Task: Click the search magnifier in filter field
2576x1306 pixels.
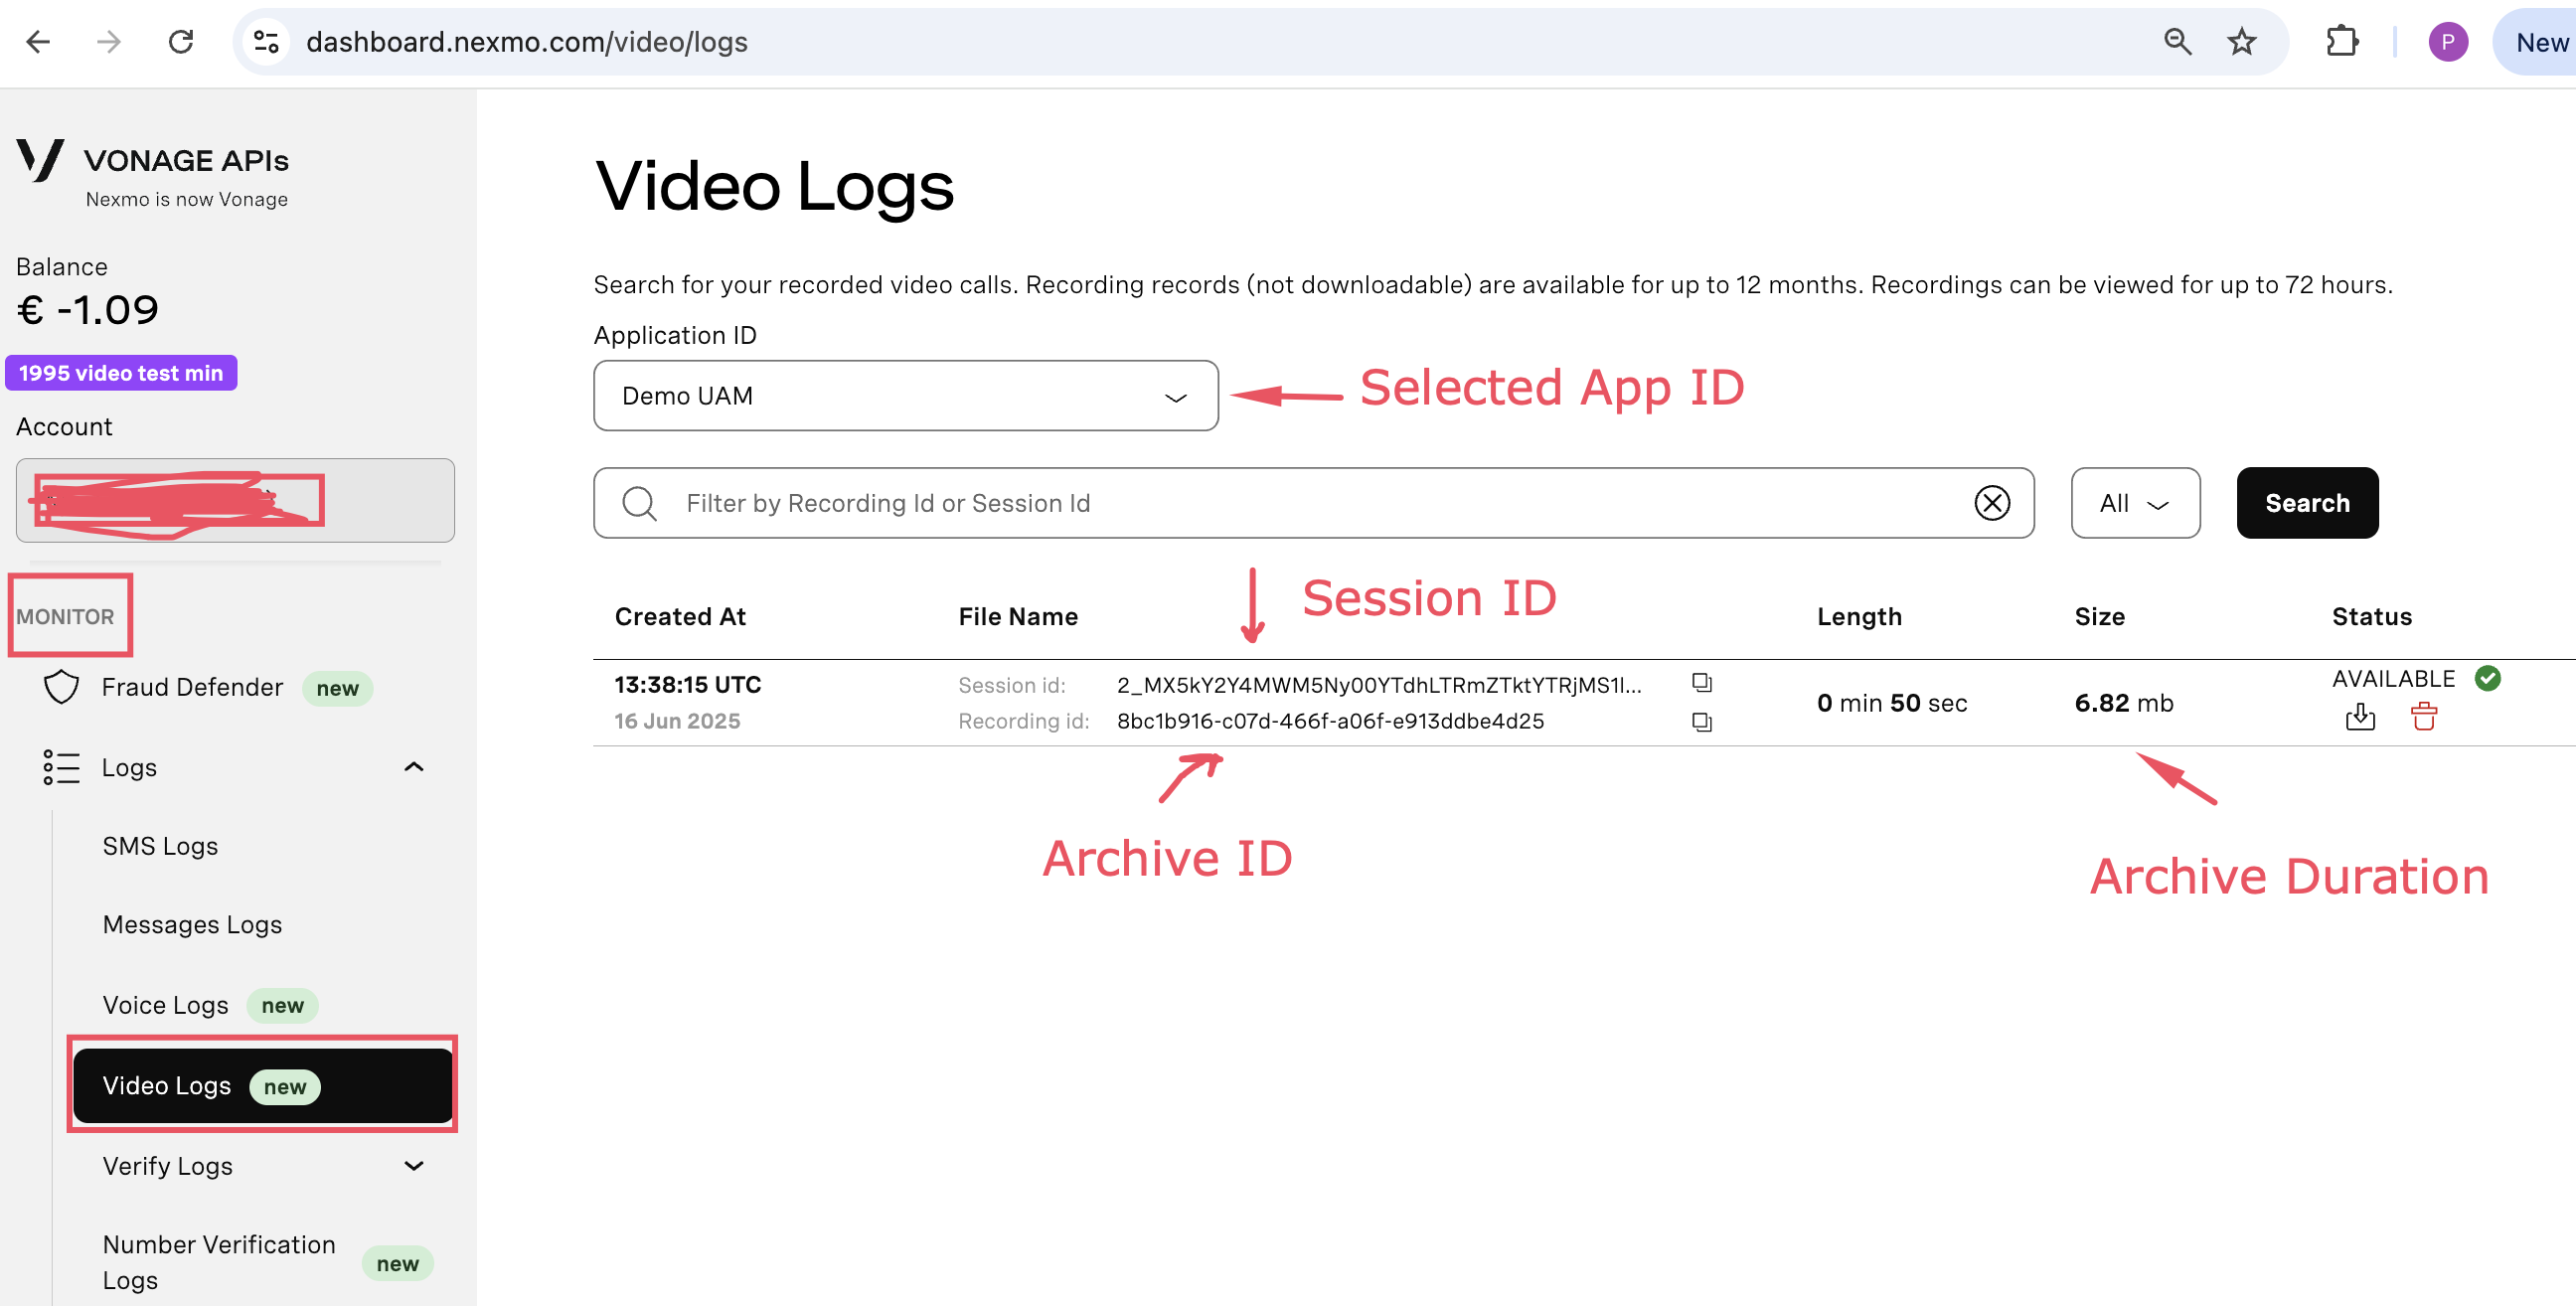Action: point(639,503)
